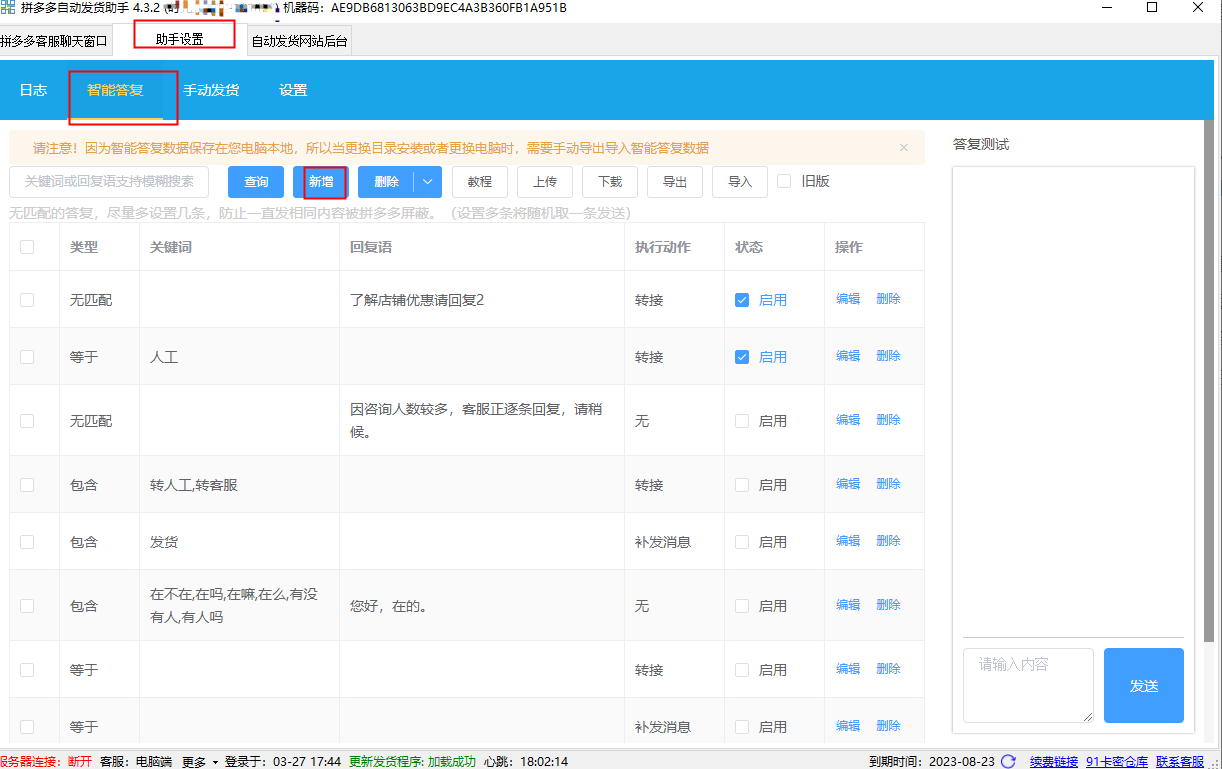Click the 上传 button
1222x769 pixels.
click(x=545, y=182)
